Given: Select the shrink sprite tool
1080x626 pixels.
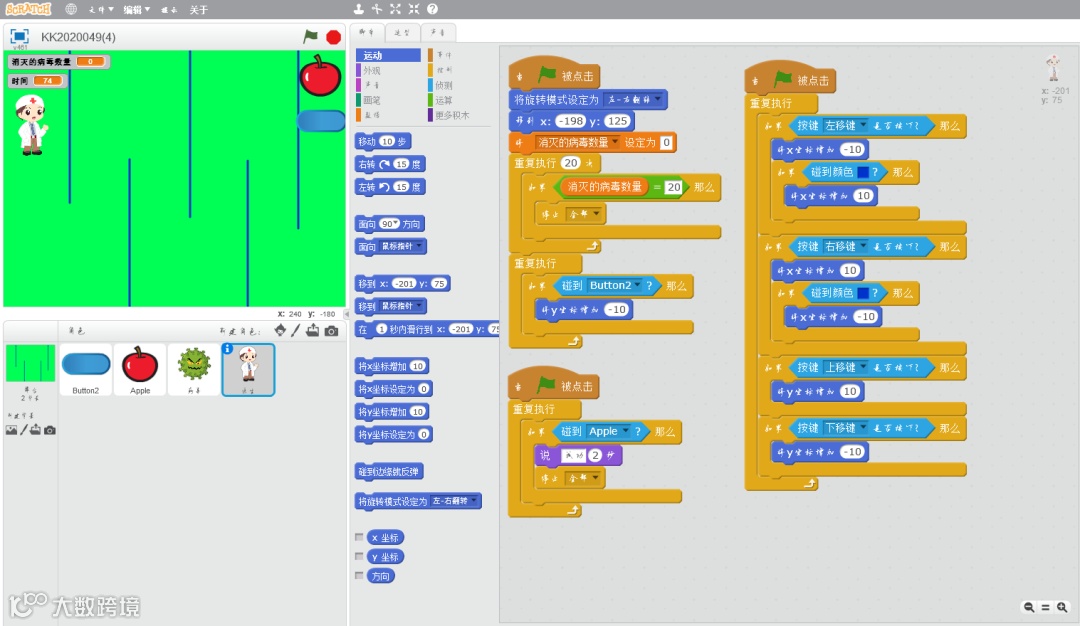Looking at the screenshot, I should (x=413, y=9).
